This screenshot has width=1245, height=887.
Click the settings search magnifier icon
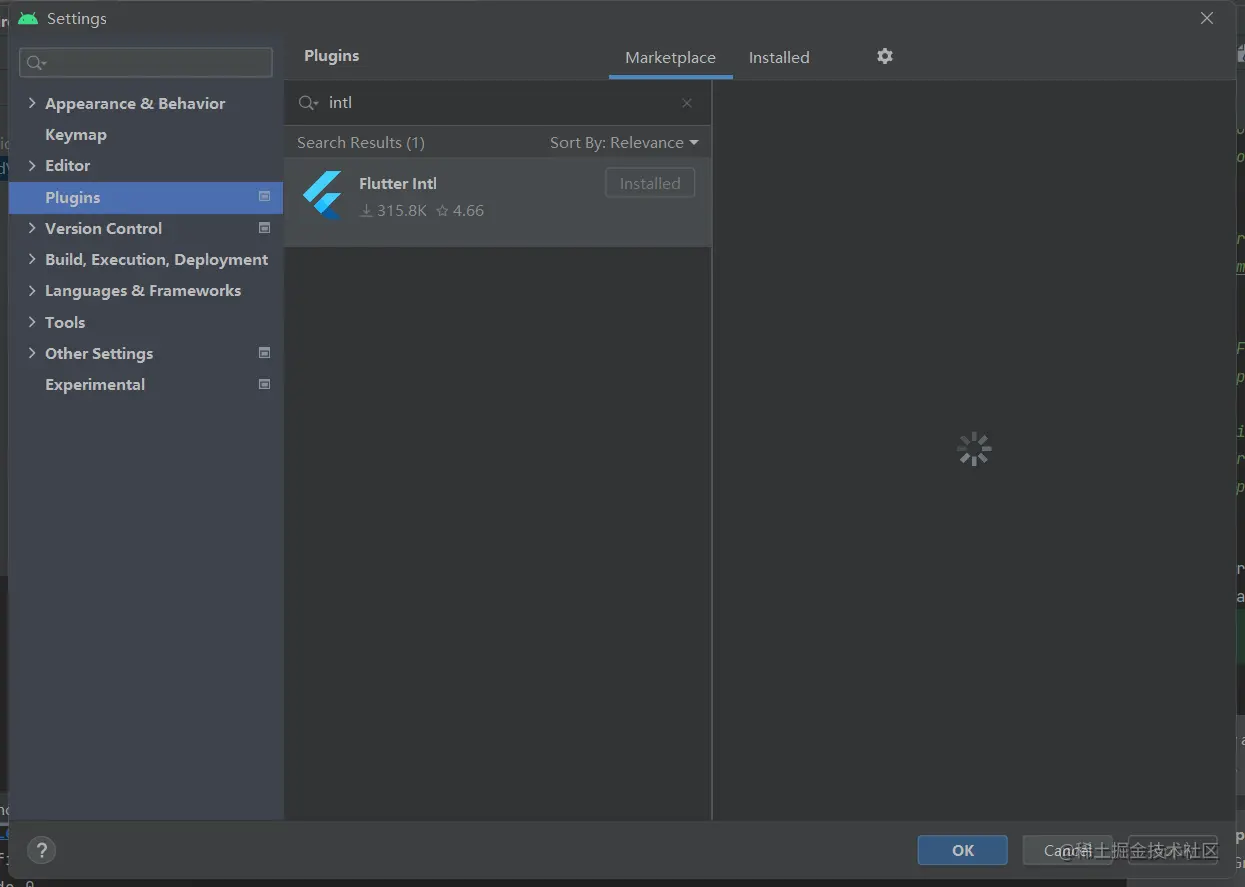point(36,63)
